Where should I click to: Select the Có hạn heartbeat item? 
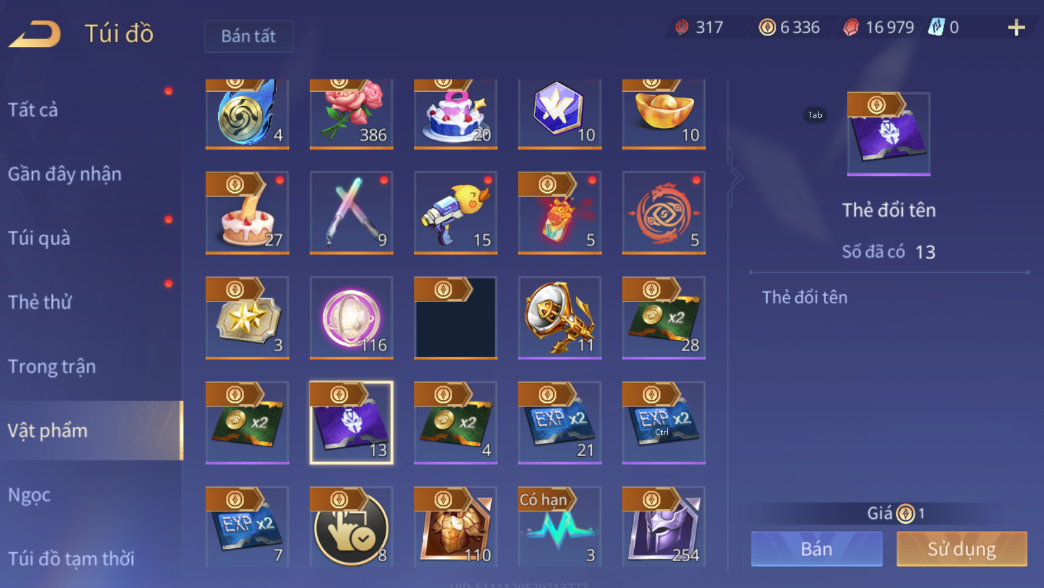[x=560, y=527]
